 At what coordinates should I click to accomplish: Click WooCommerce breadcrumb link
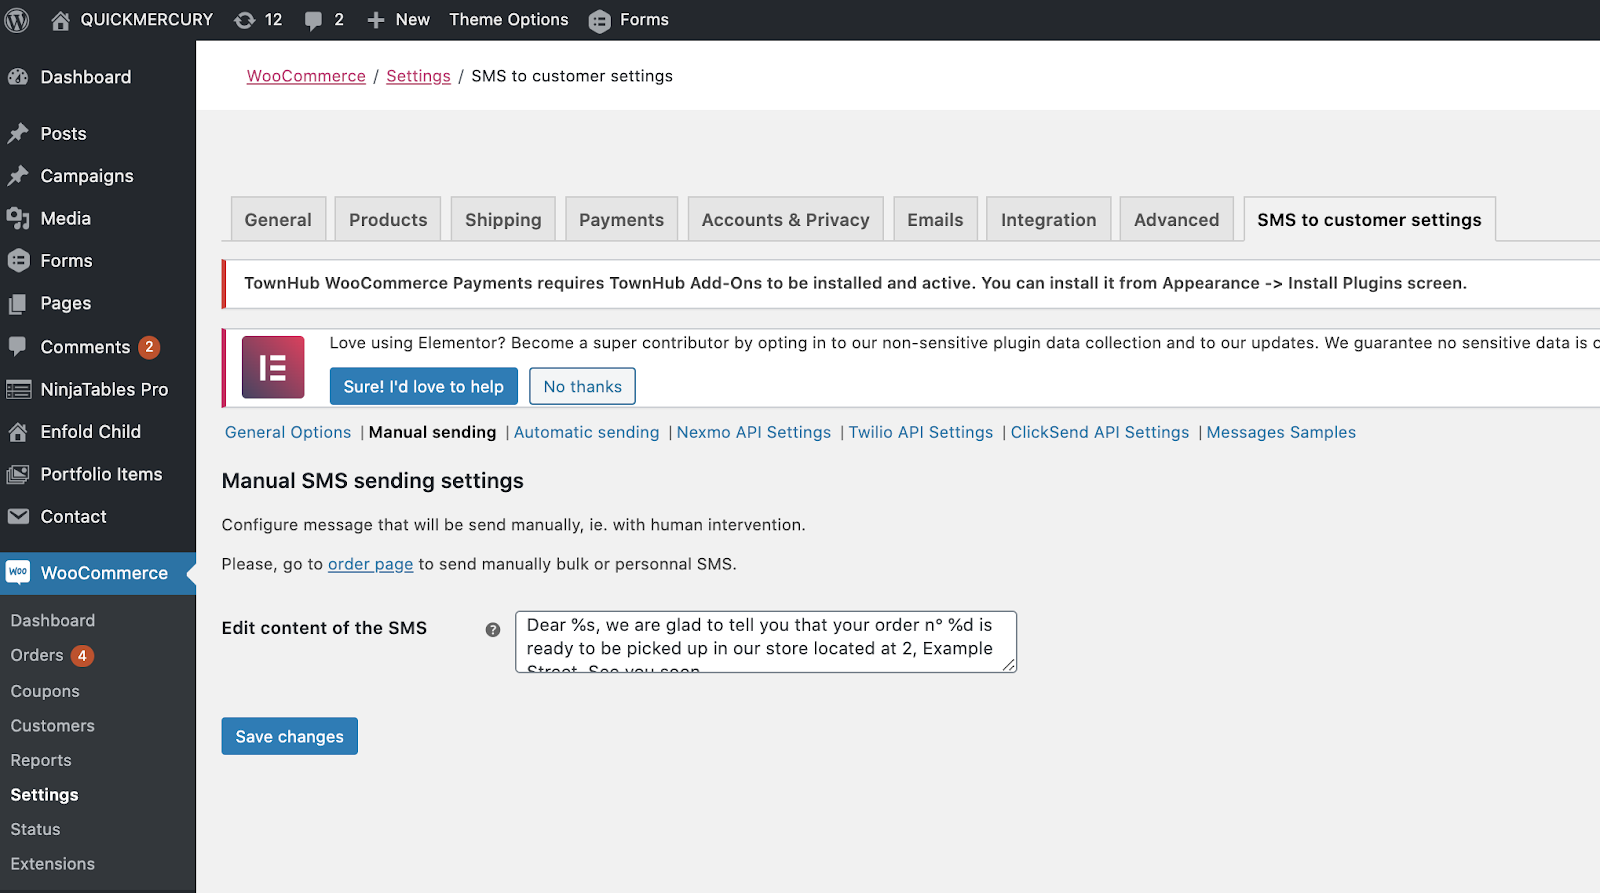pyautogui.click(x=306, y=76)
